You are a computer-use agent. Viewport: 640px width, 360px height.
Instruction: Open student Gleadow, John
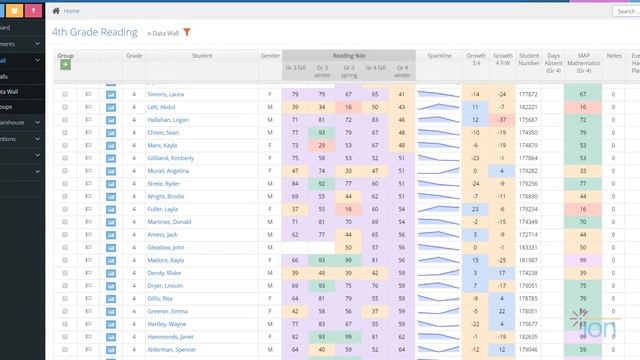(166, 247)
